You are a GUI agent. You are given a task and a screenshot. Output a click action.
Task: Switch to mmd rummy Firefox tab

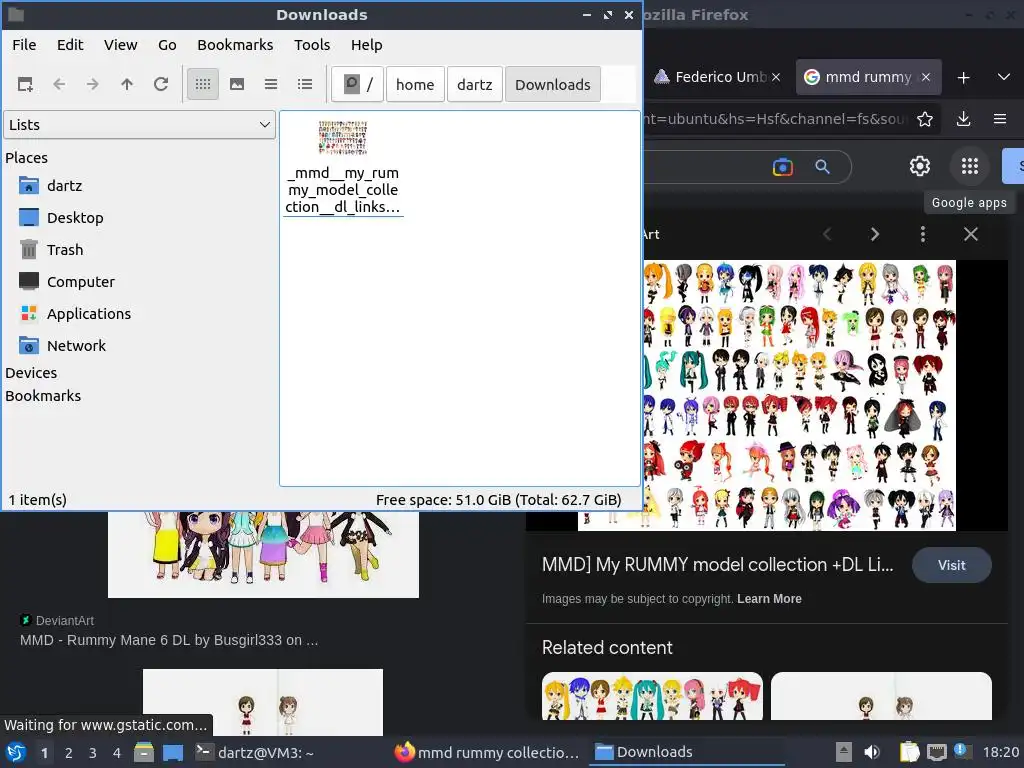(x=869, y=77)
